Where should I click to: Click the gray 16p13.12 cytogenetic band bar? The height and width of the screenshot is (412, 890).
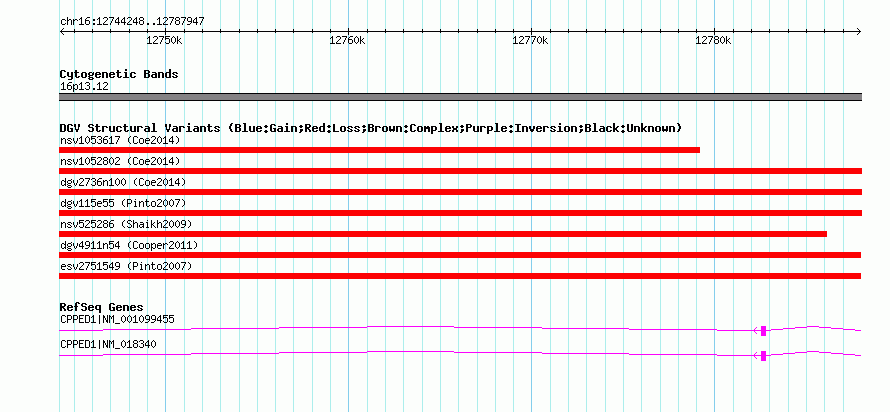pyautogui.click(x=460, y=97)
